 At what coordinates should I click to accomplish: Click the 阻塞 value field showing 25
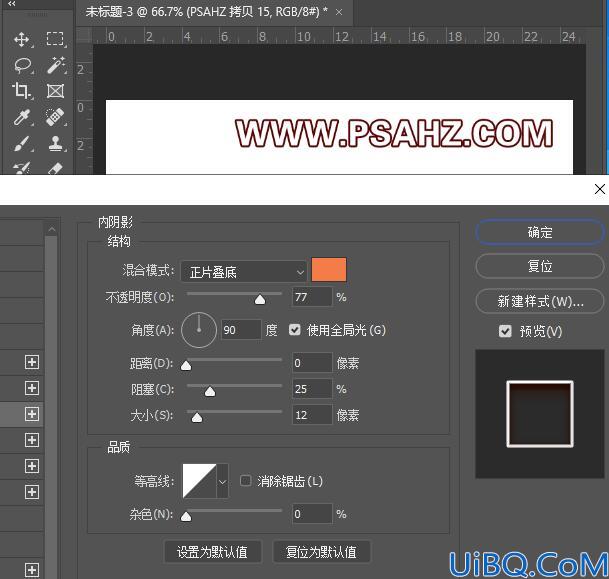tap(312, 389)
